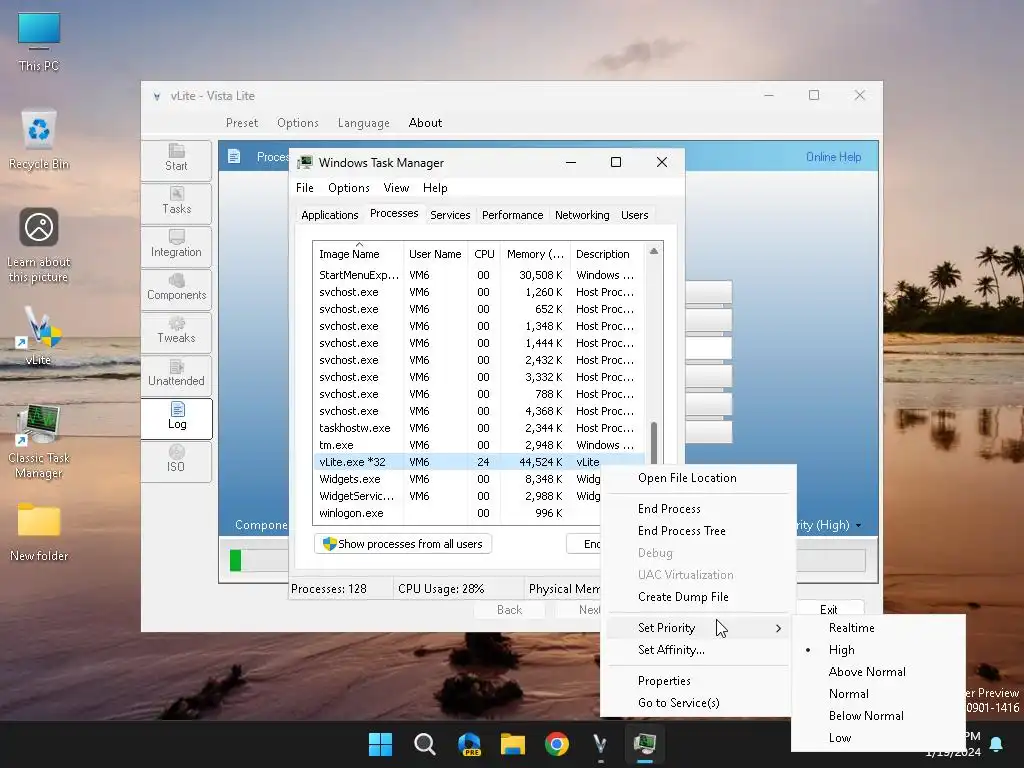Sort by the Memory column header

pos(535,254)
